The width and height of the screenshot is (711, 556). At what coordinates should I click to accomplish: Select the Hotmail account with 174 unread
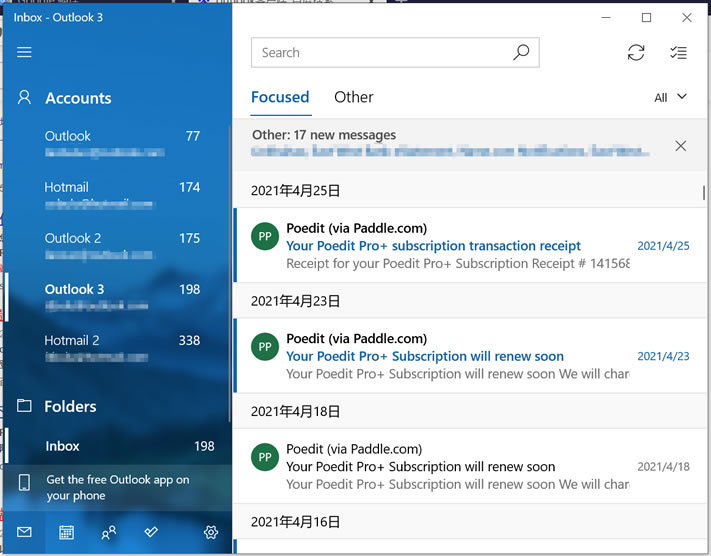(x=117, y=195)
